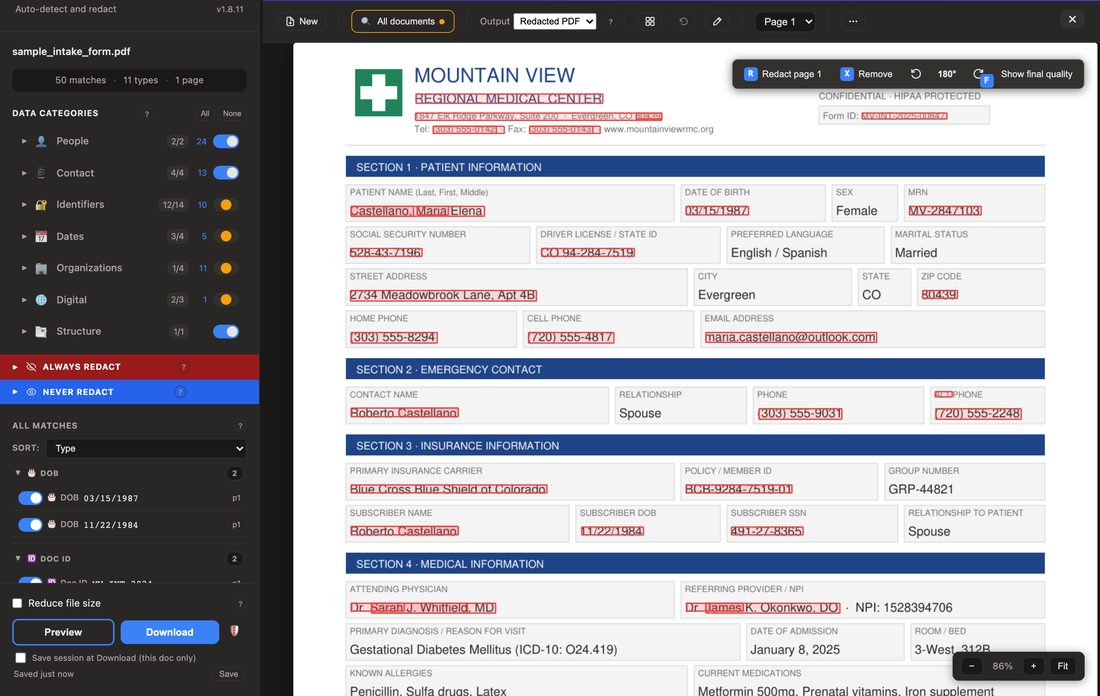Toggle the People category switch
1100x696 pixels.
click(x=226, y=141)
